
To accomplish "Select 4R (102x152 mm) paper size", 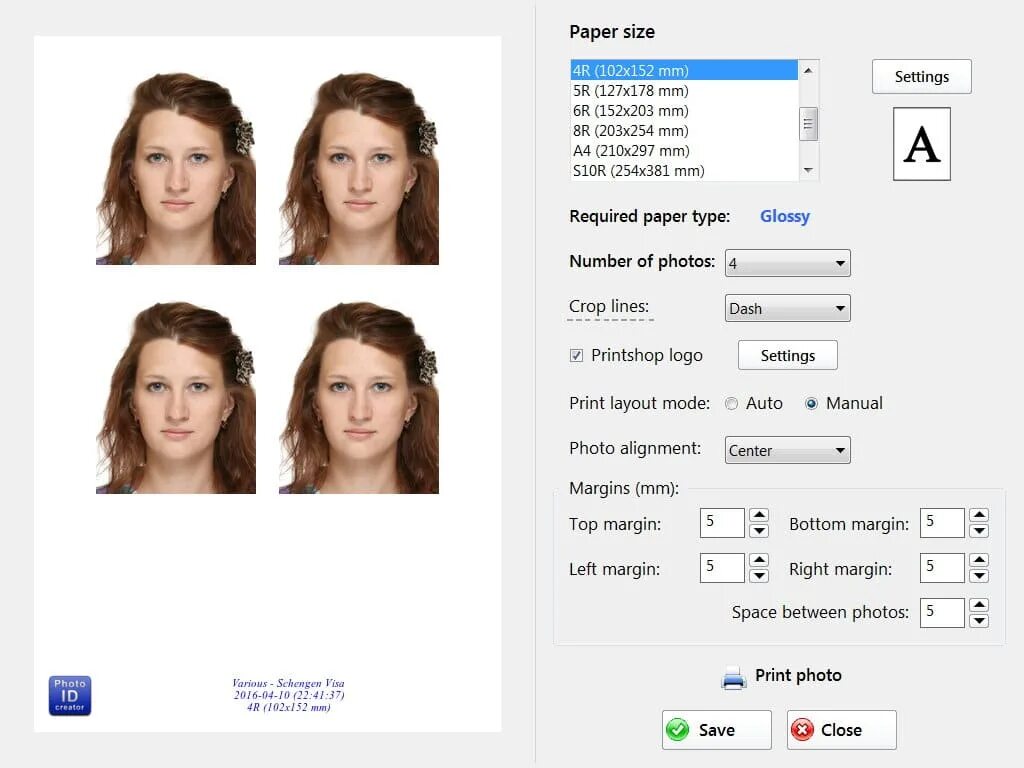I will [684, 70].
